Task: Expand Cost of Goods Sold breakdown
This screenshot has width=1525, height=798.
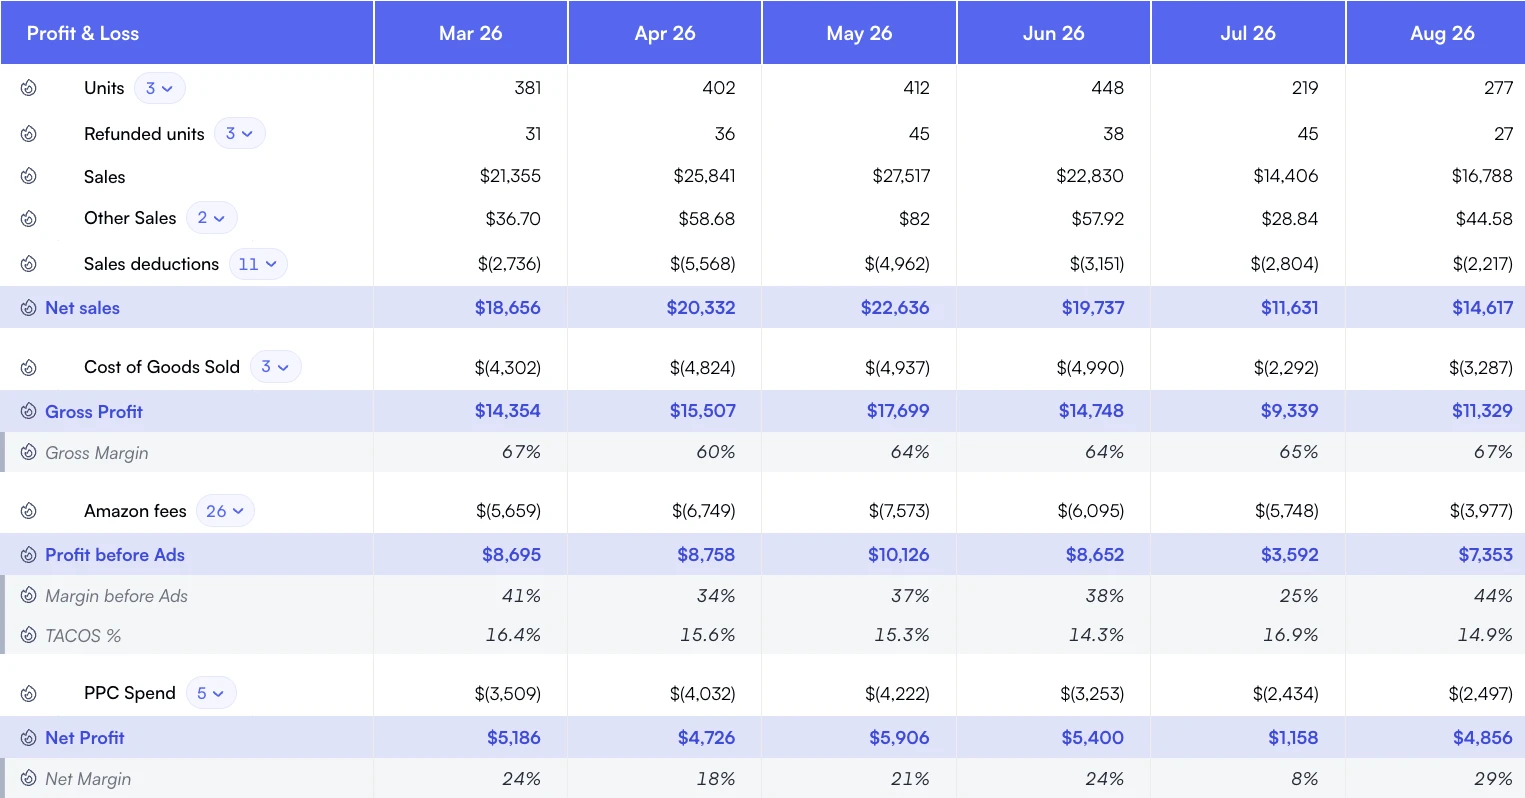Action: [276, 367]
